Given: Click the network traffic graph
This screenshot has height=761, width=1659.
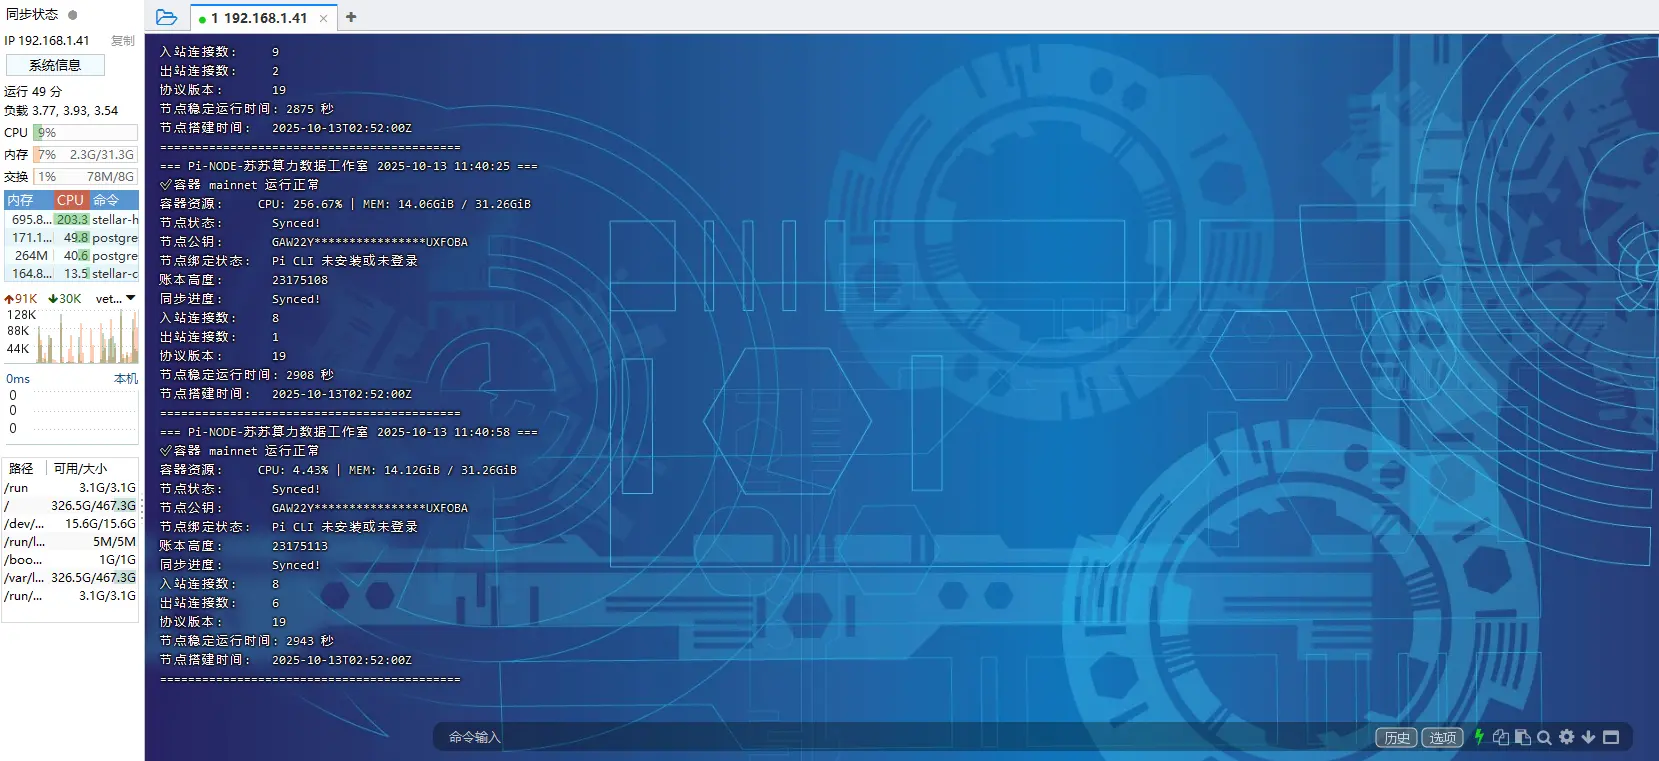Looking at the screenshot, I should (88, 337).
